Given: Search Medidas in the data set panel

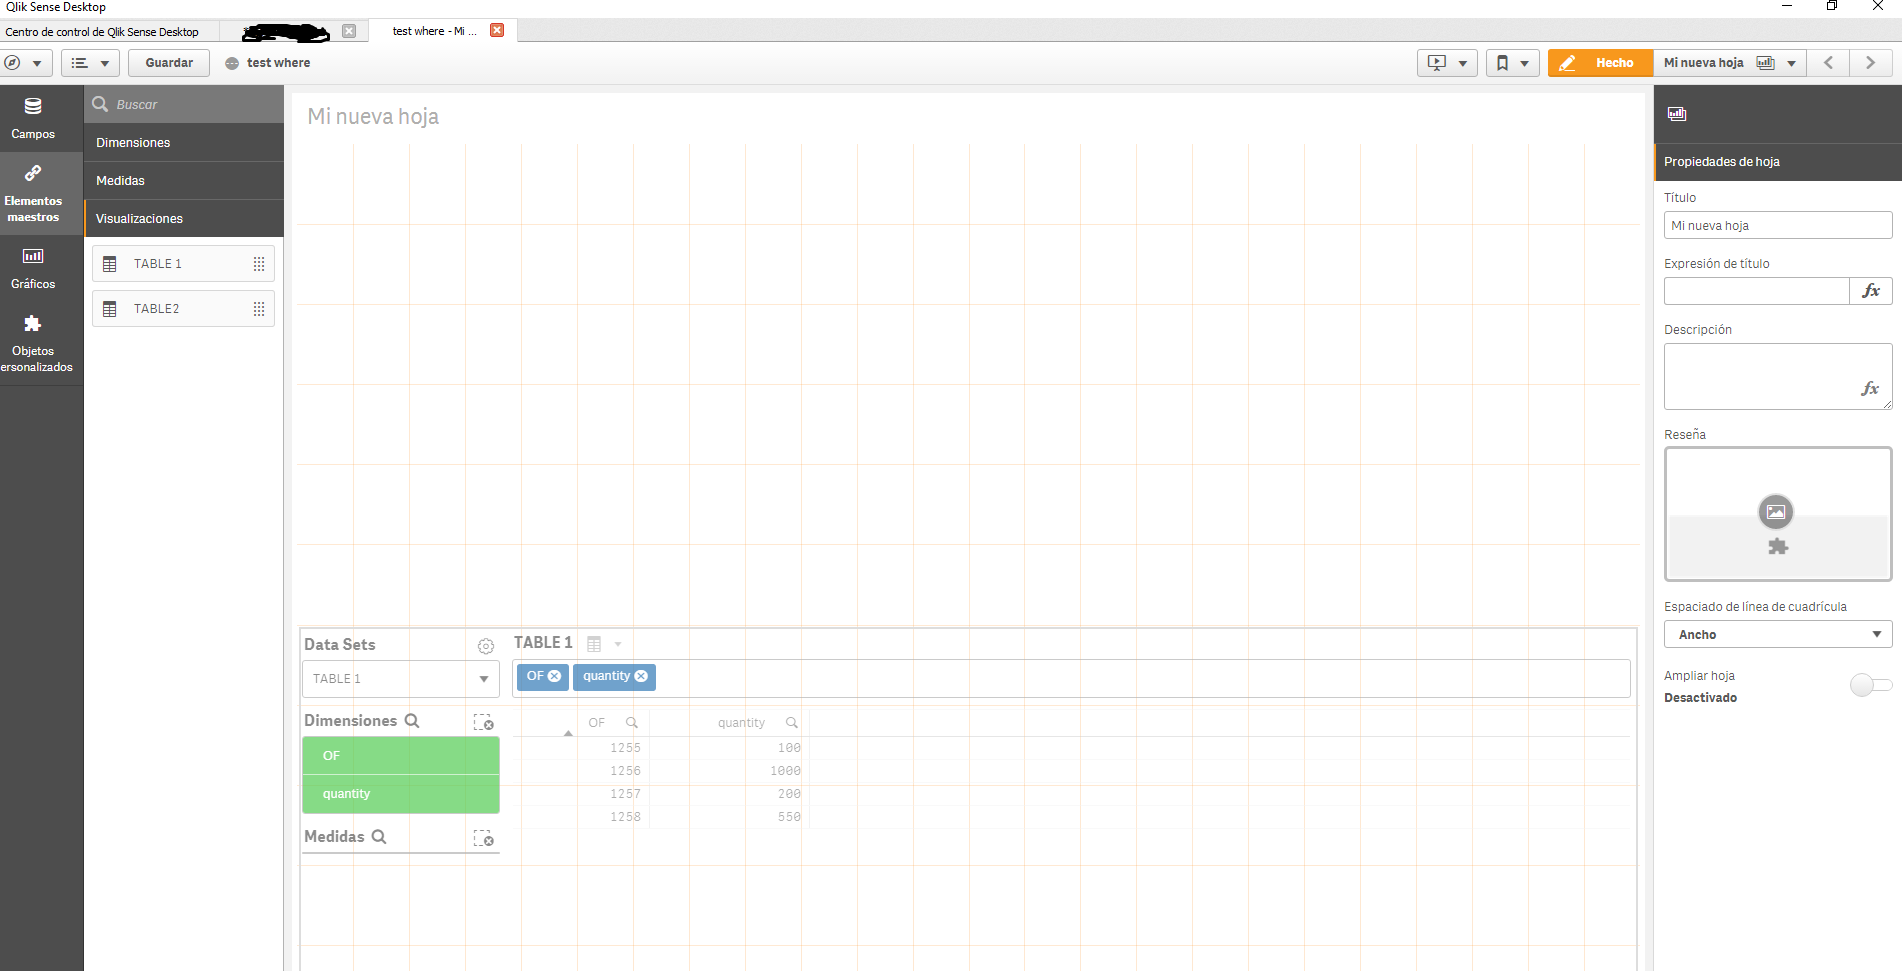Looking at the screenshot, I should click(x=379, y=836).
